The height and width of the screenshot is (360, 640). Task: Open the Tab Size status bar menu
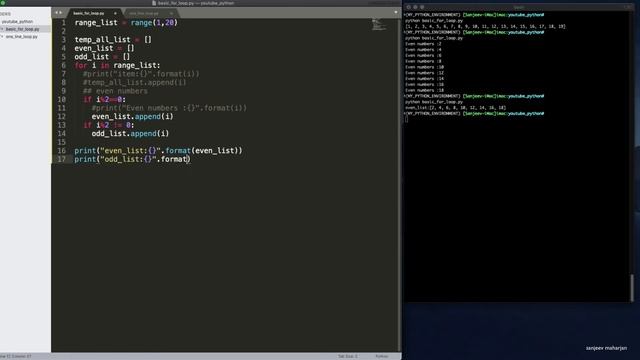pos(347,356)
